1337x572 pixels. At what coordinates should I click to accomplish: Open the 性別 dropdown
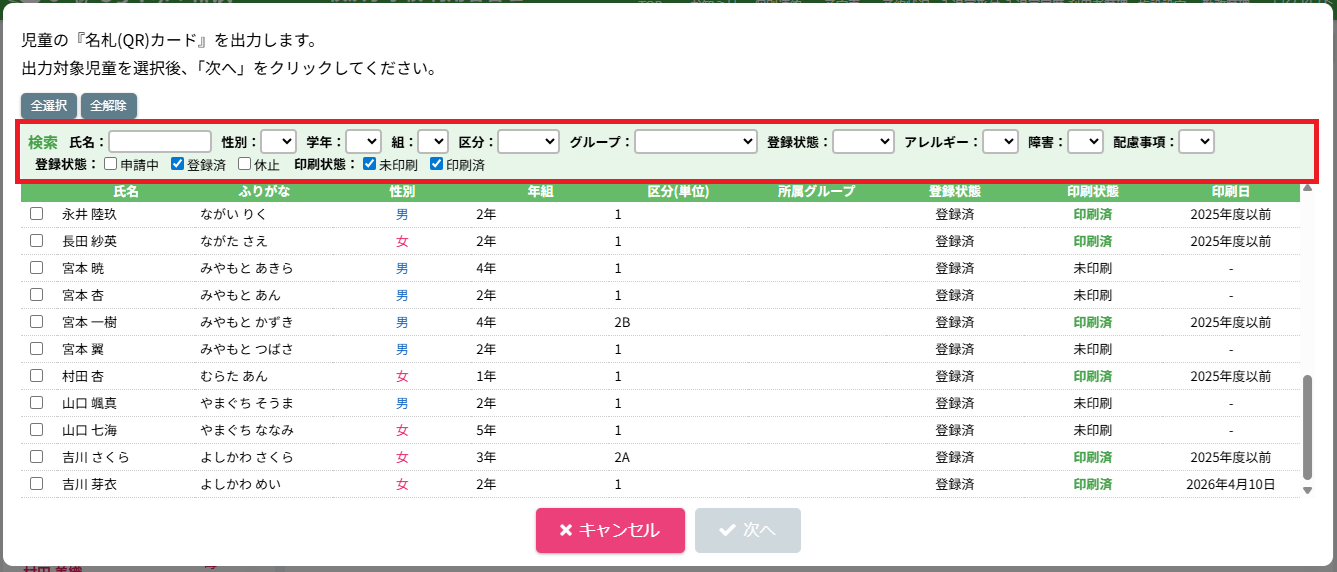[x=278, y=142]
